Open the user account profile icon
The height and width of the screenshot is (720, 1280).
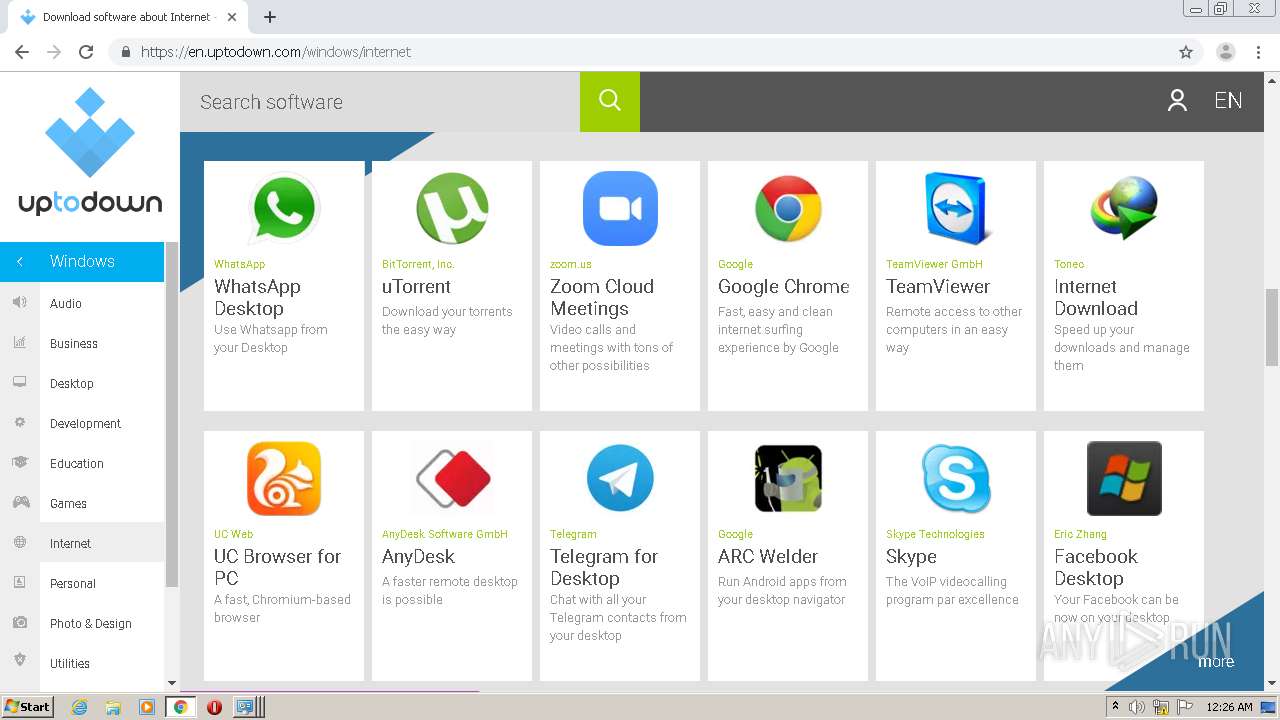pos(1177,100)
